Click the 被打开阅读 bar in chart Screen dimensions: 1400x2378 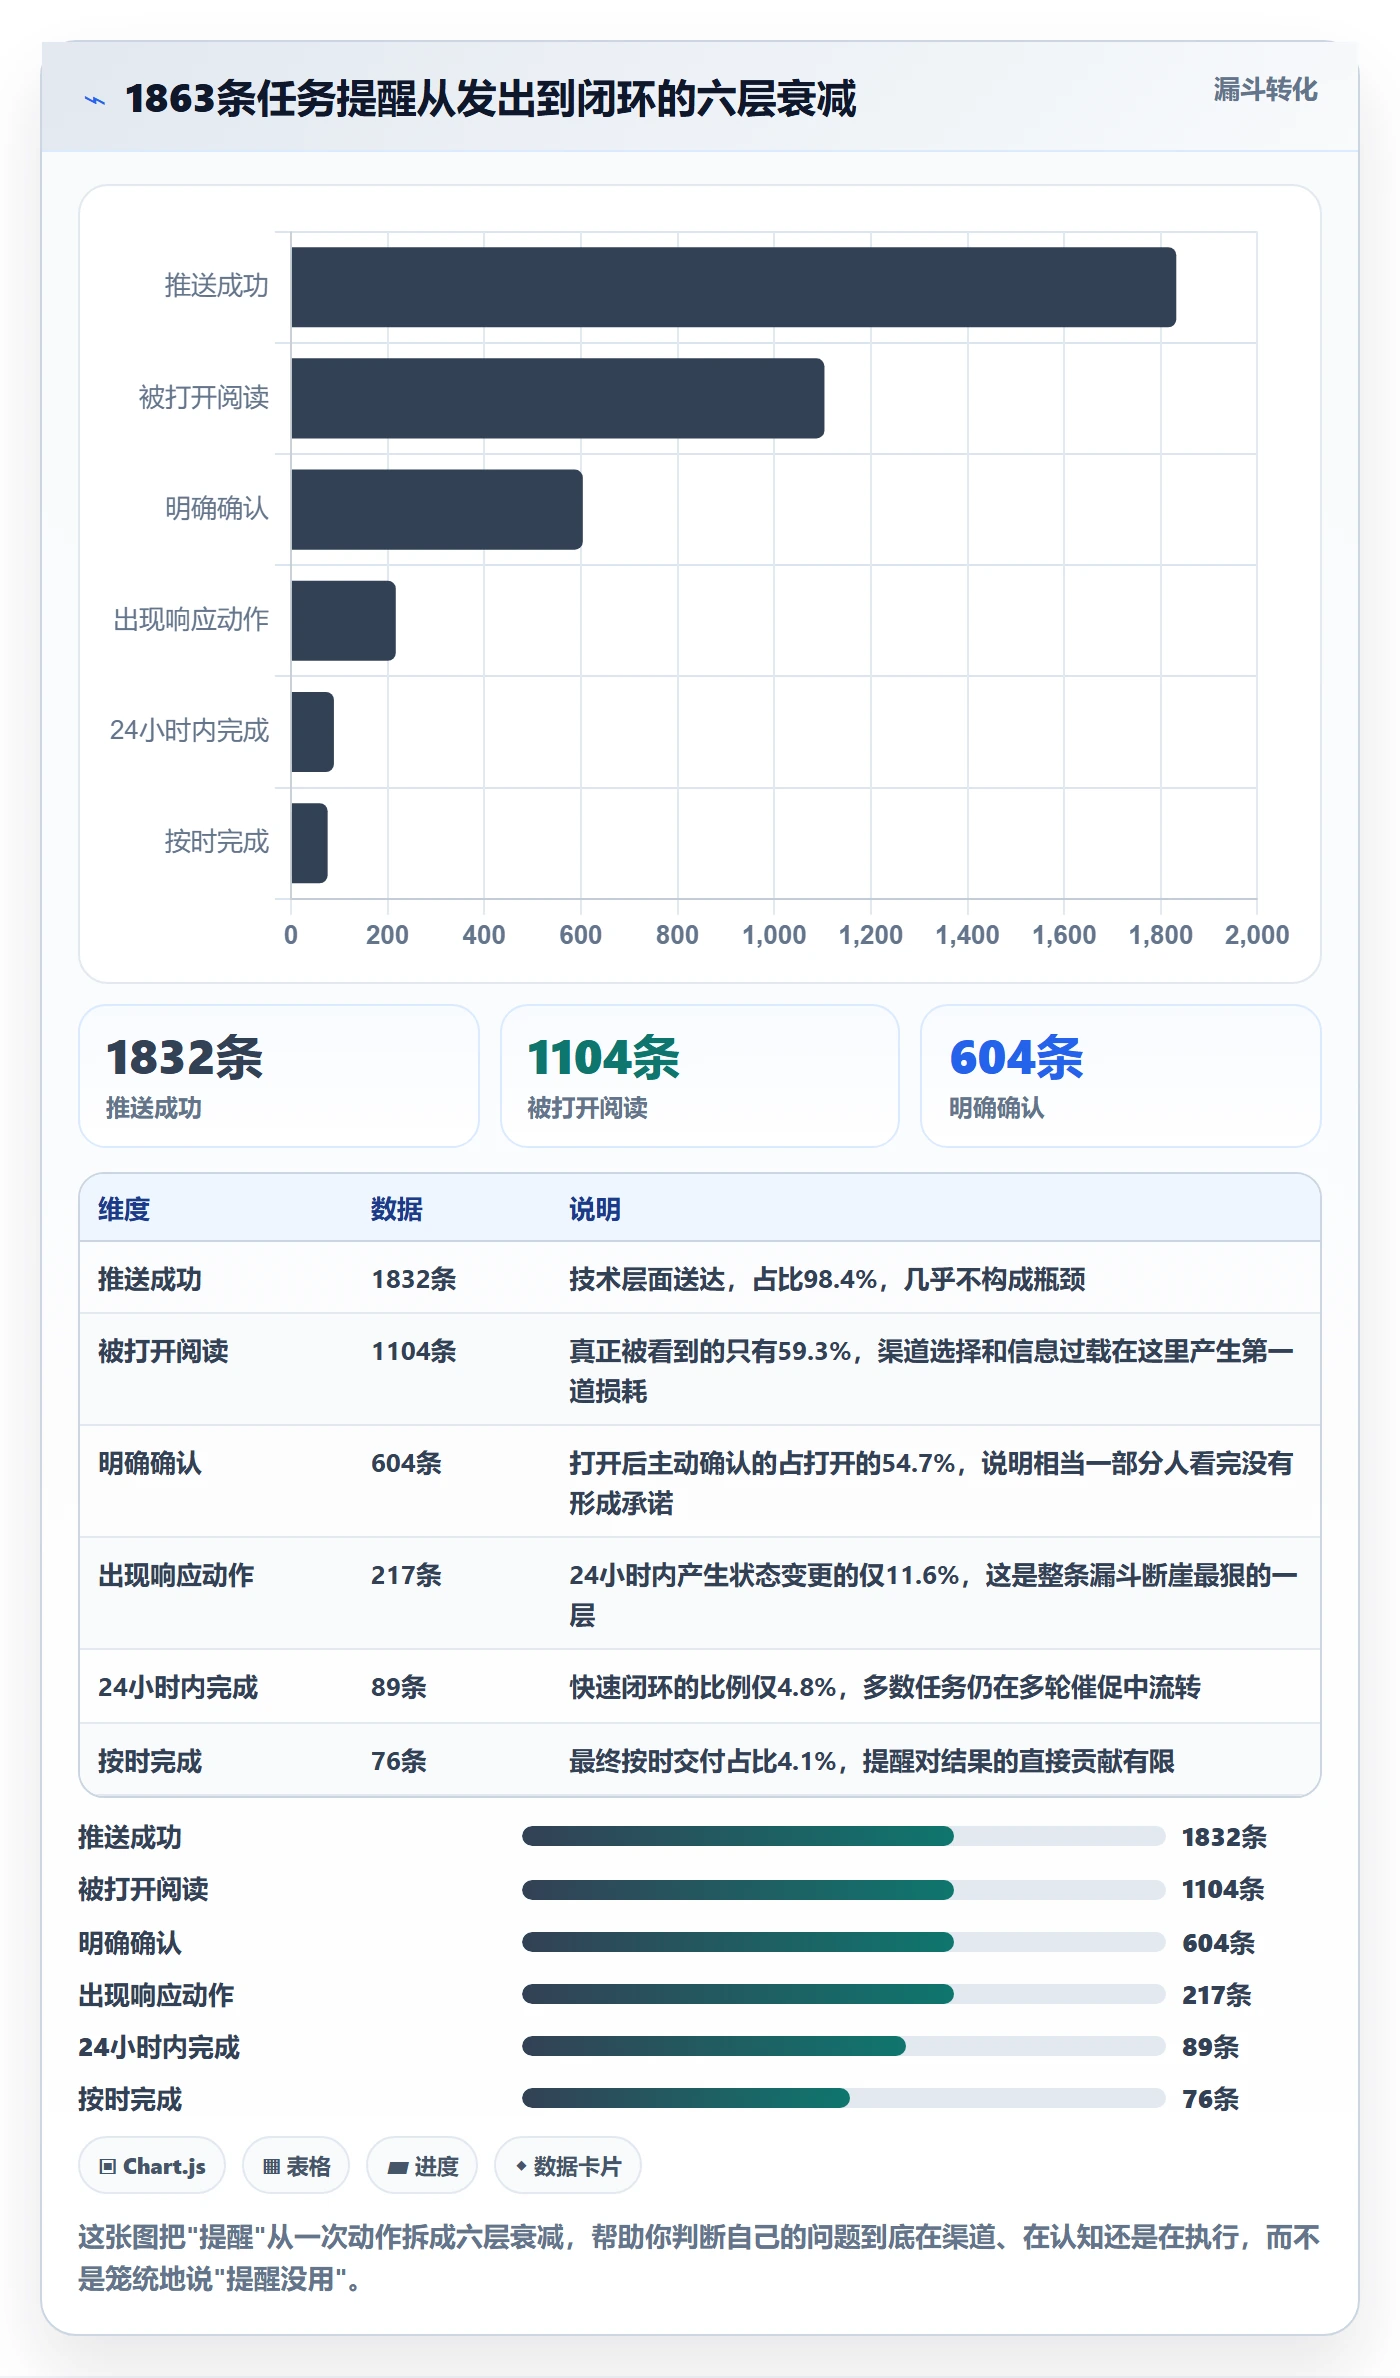[x=557, y=398]
